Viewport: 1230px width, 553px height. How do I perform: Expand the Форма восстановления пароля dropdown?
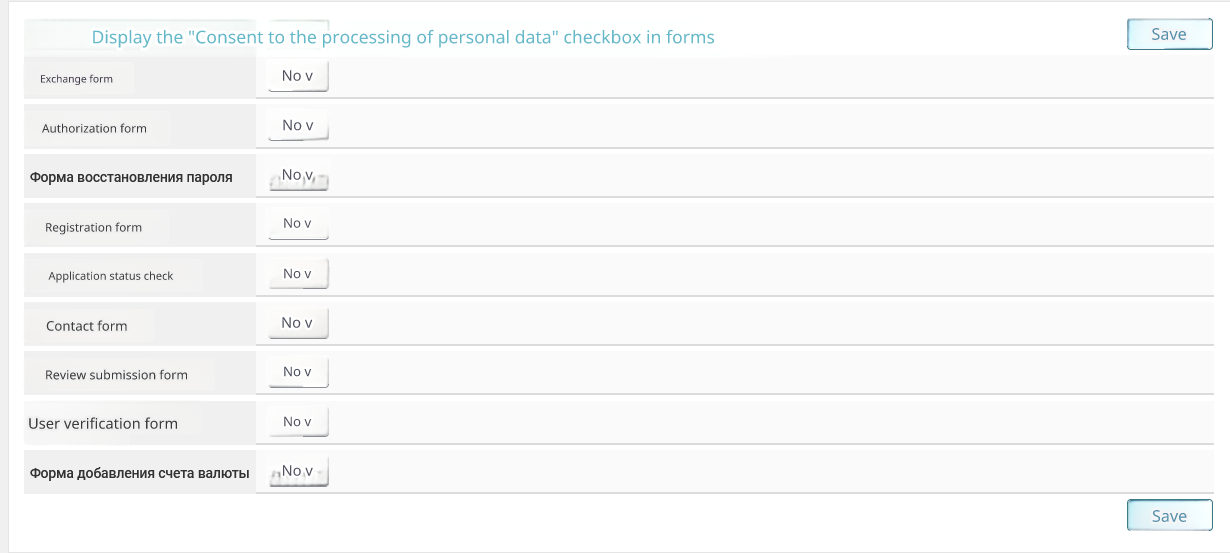coord(298,177)
